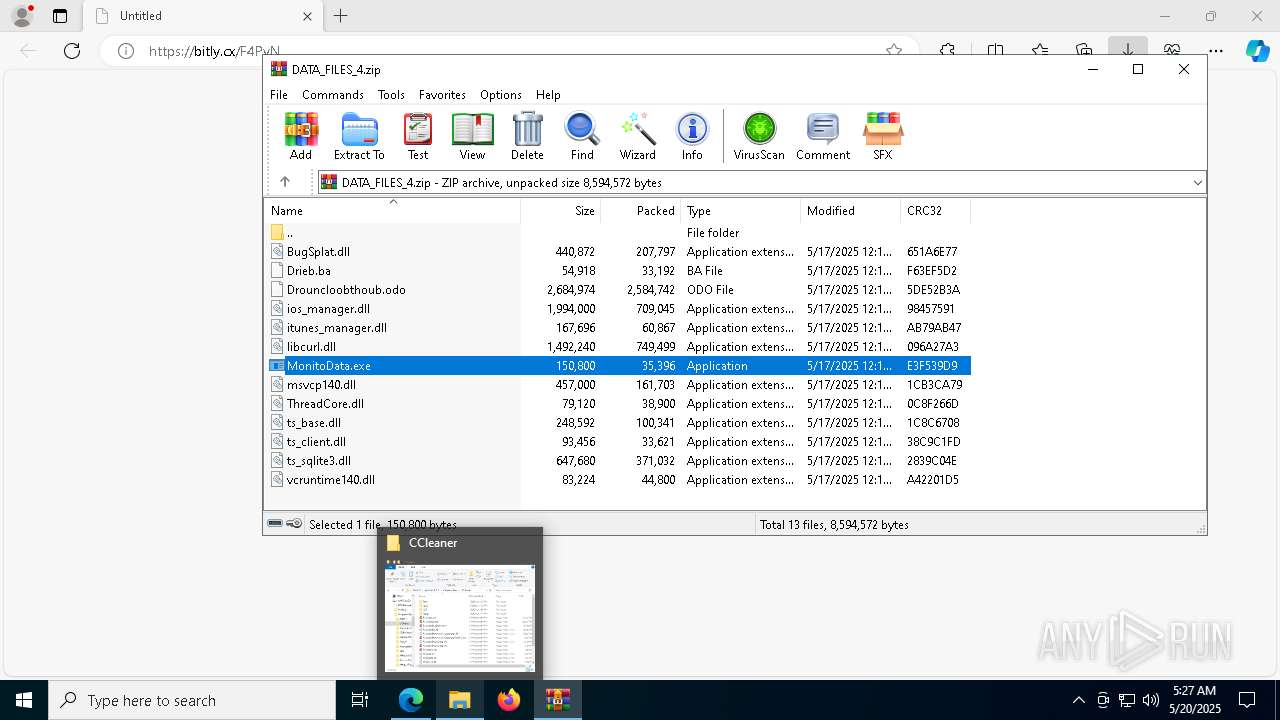This screenshot has width=1280, height=720.
Task: Click the taskbar search box
Action: tap(192, 700)
